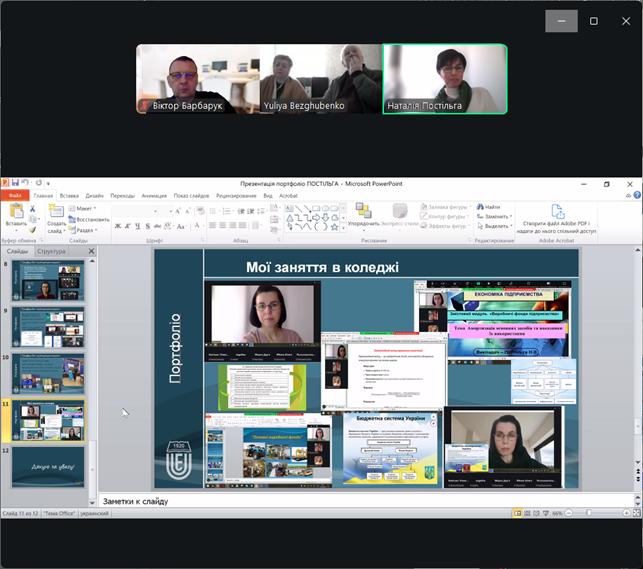Image resolution: width=643 pixels, height=569 pixels.
Task: Switch to the Переходы ribbon tab
Action: coord(122,196)
